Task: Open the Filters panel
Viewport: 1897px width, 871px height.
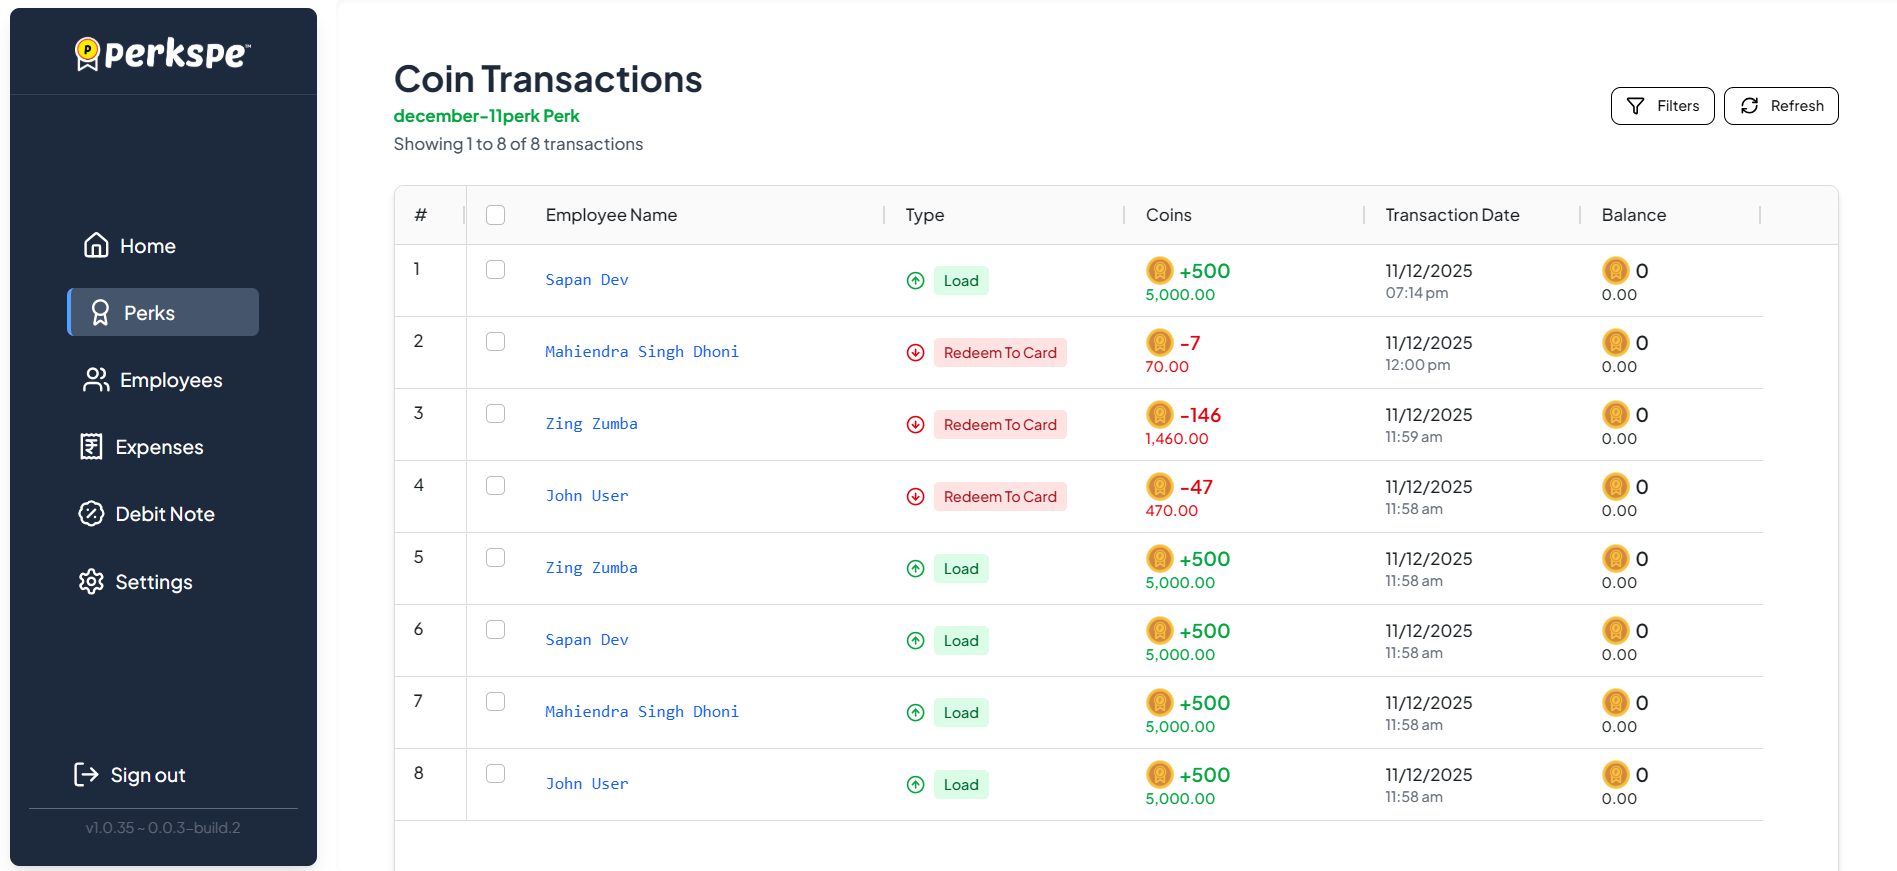Action: point(1662,106)
